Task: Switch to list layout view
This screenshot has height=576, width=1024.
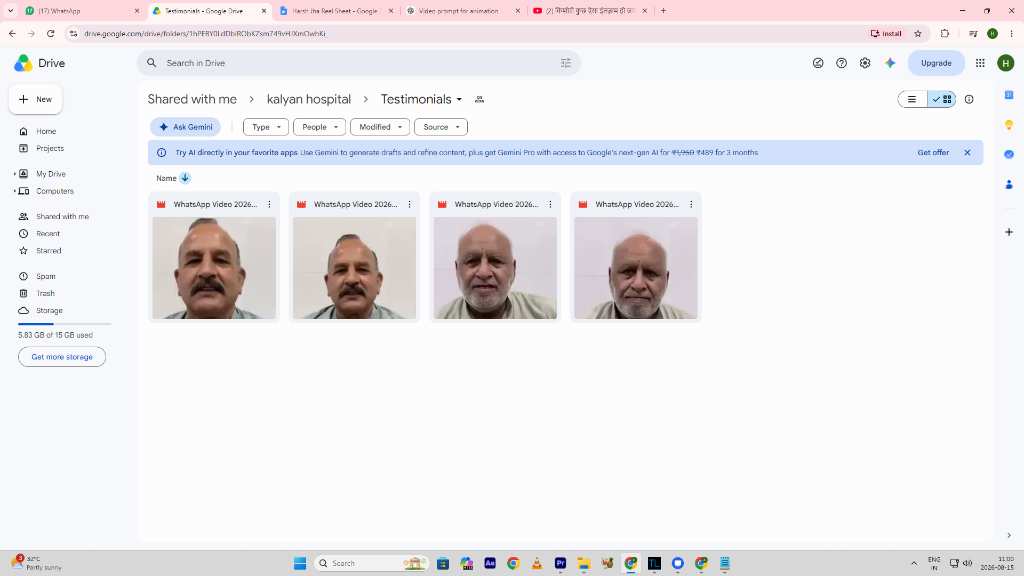Action: coord(912,99)
